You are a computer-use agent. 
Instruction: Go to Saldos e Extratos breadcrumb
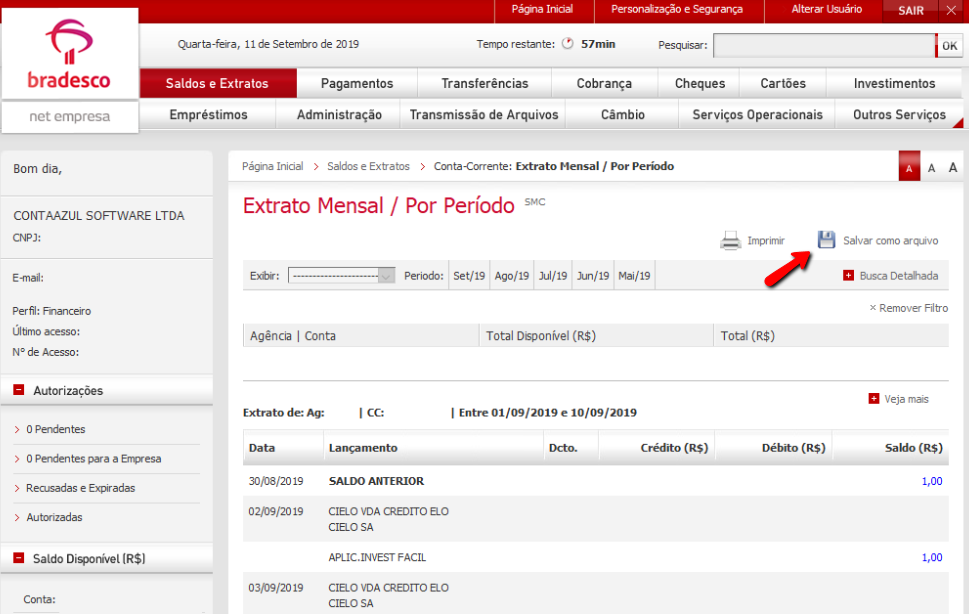(x=368, y=166)
